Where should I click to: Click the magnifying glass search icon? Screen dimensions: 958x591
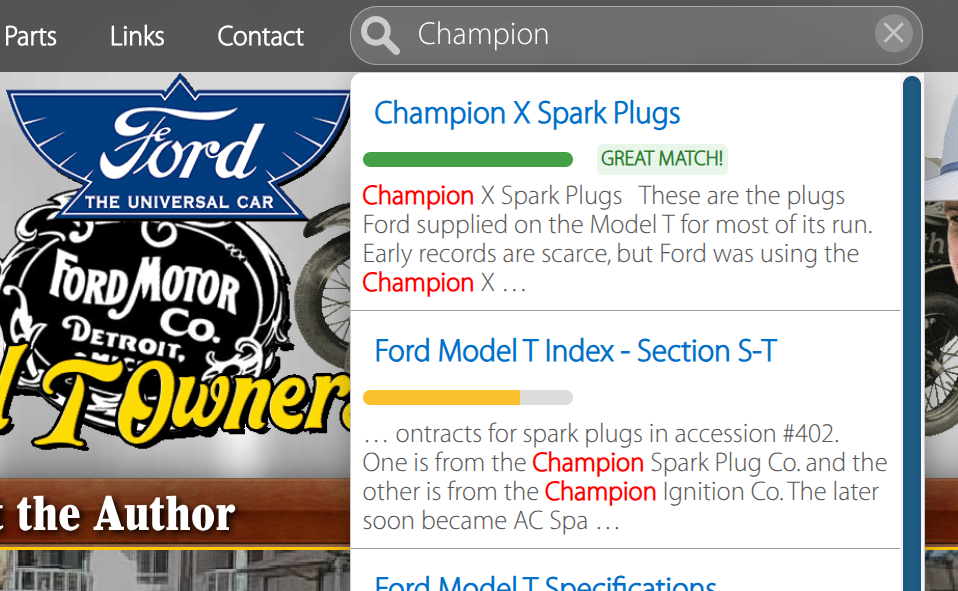(380, 36)
